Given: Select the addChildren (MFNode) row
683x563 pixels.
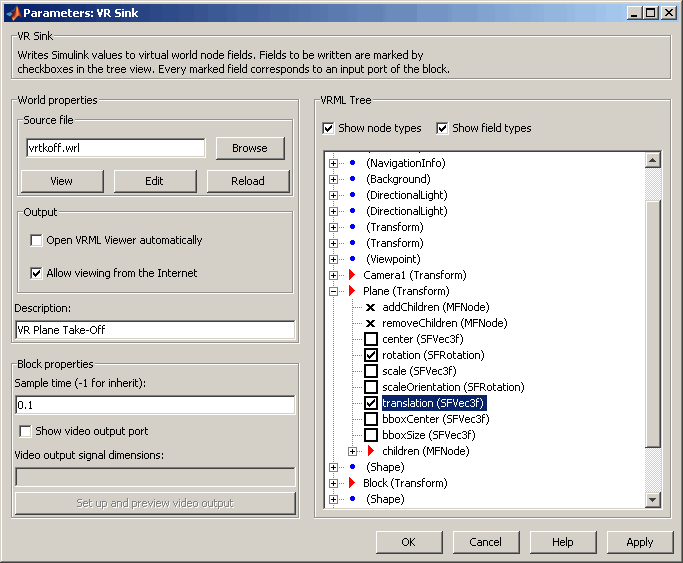Looking at the screenshot, I should pos(436,307).
